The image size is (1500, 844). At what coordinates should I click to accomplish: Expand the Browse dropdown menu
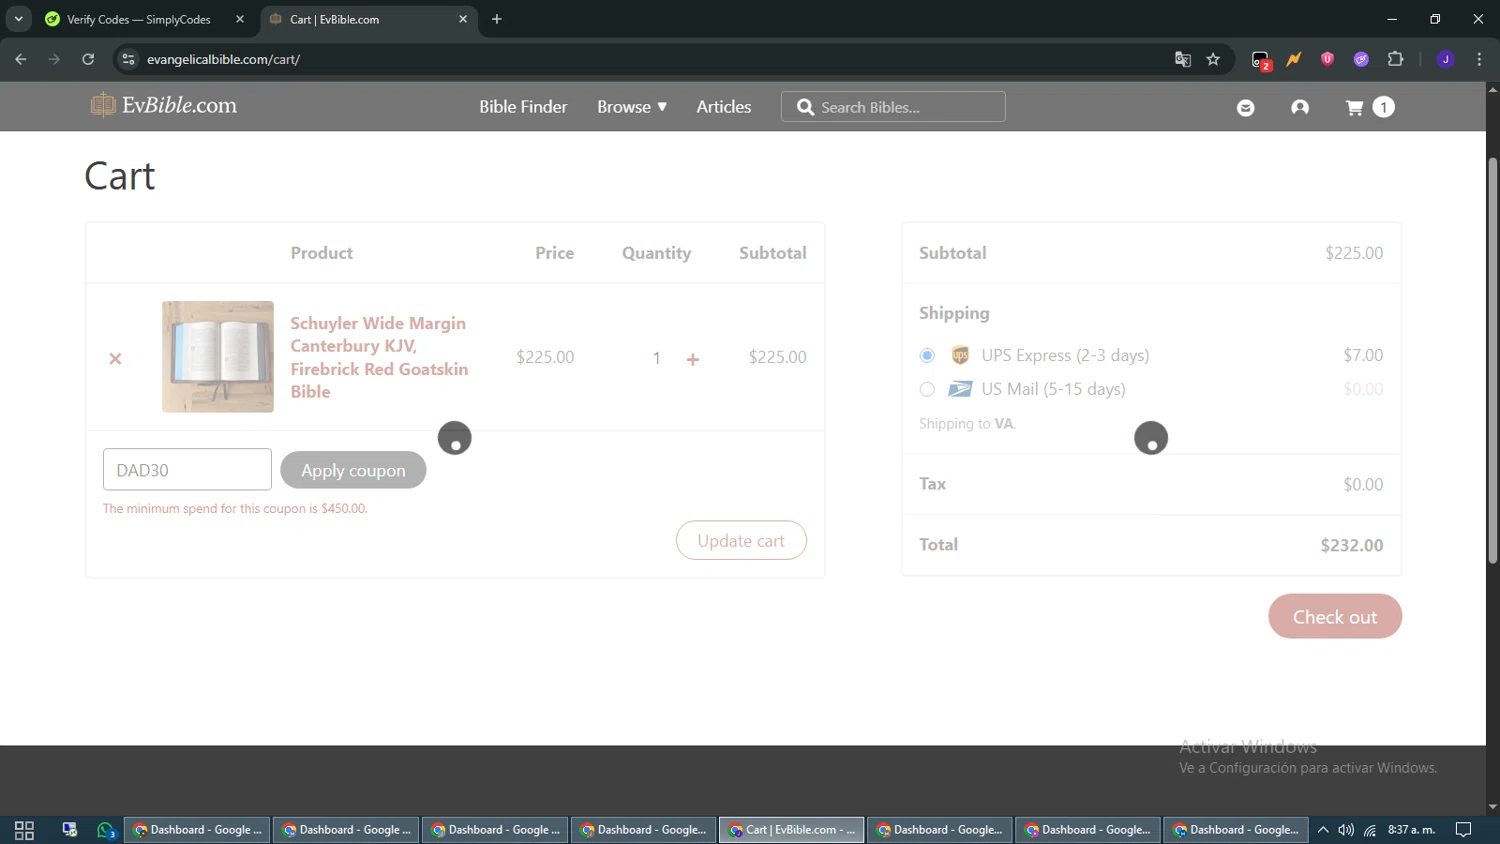point(632,107)
